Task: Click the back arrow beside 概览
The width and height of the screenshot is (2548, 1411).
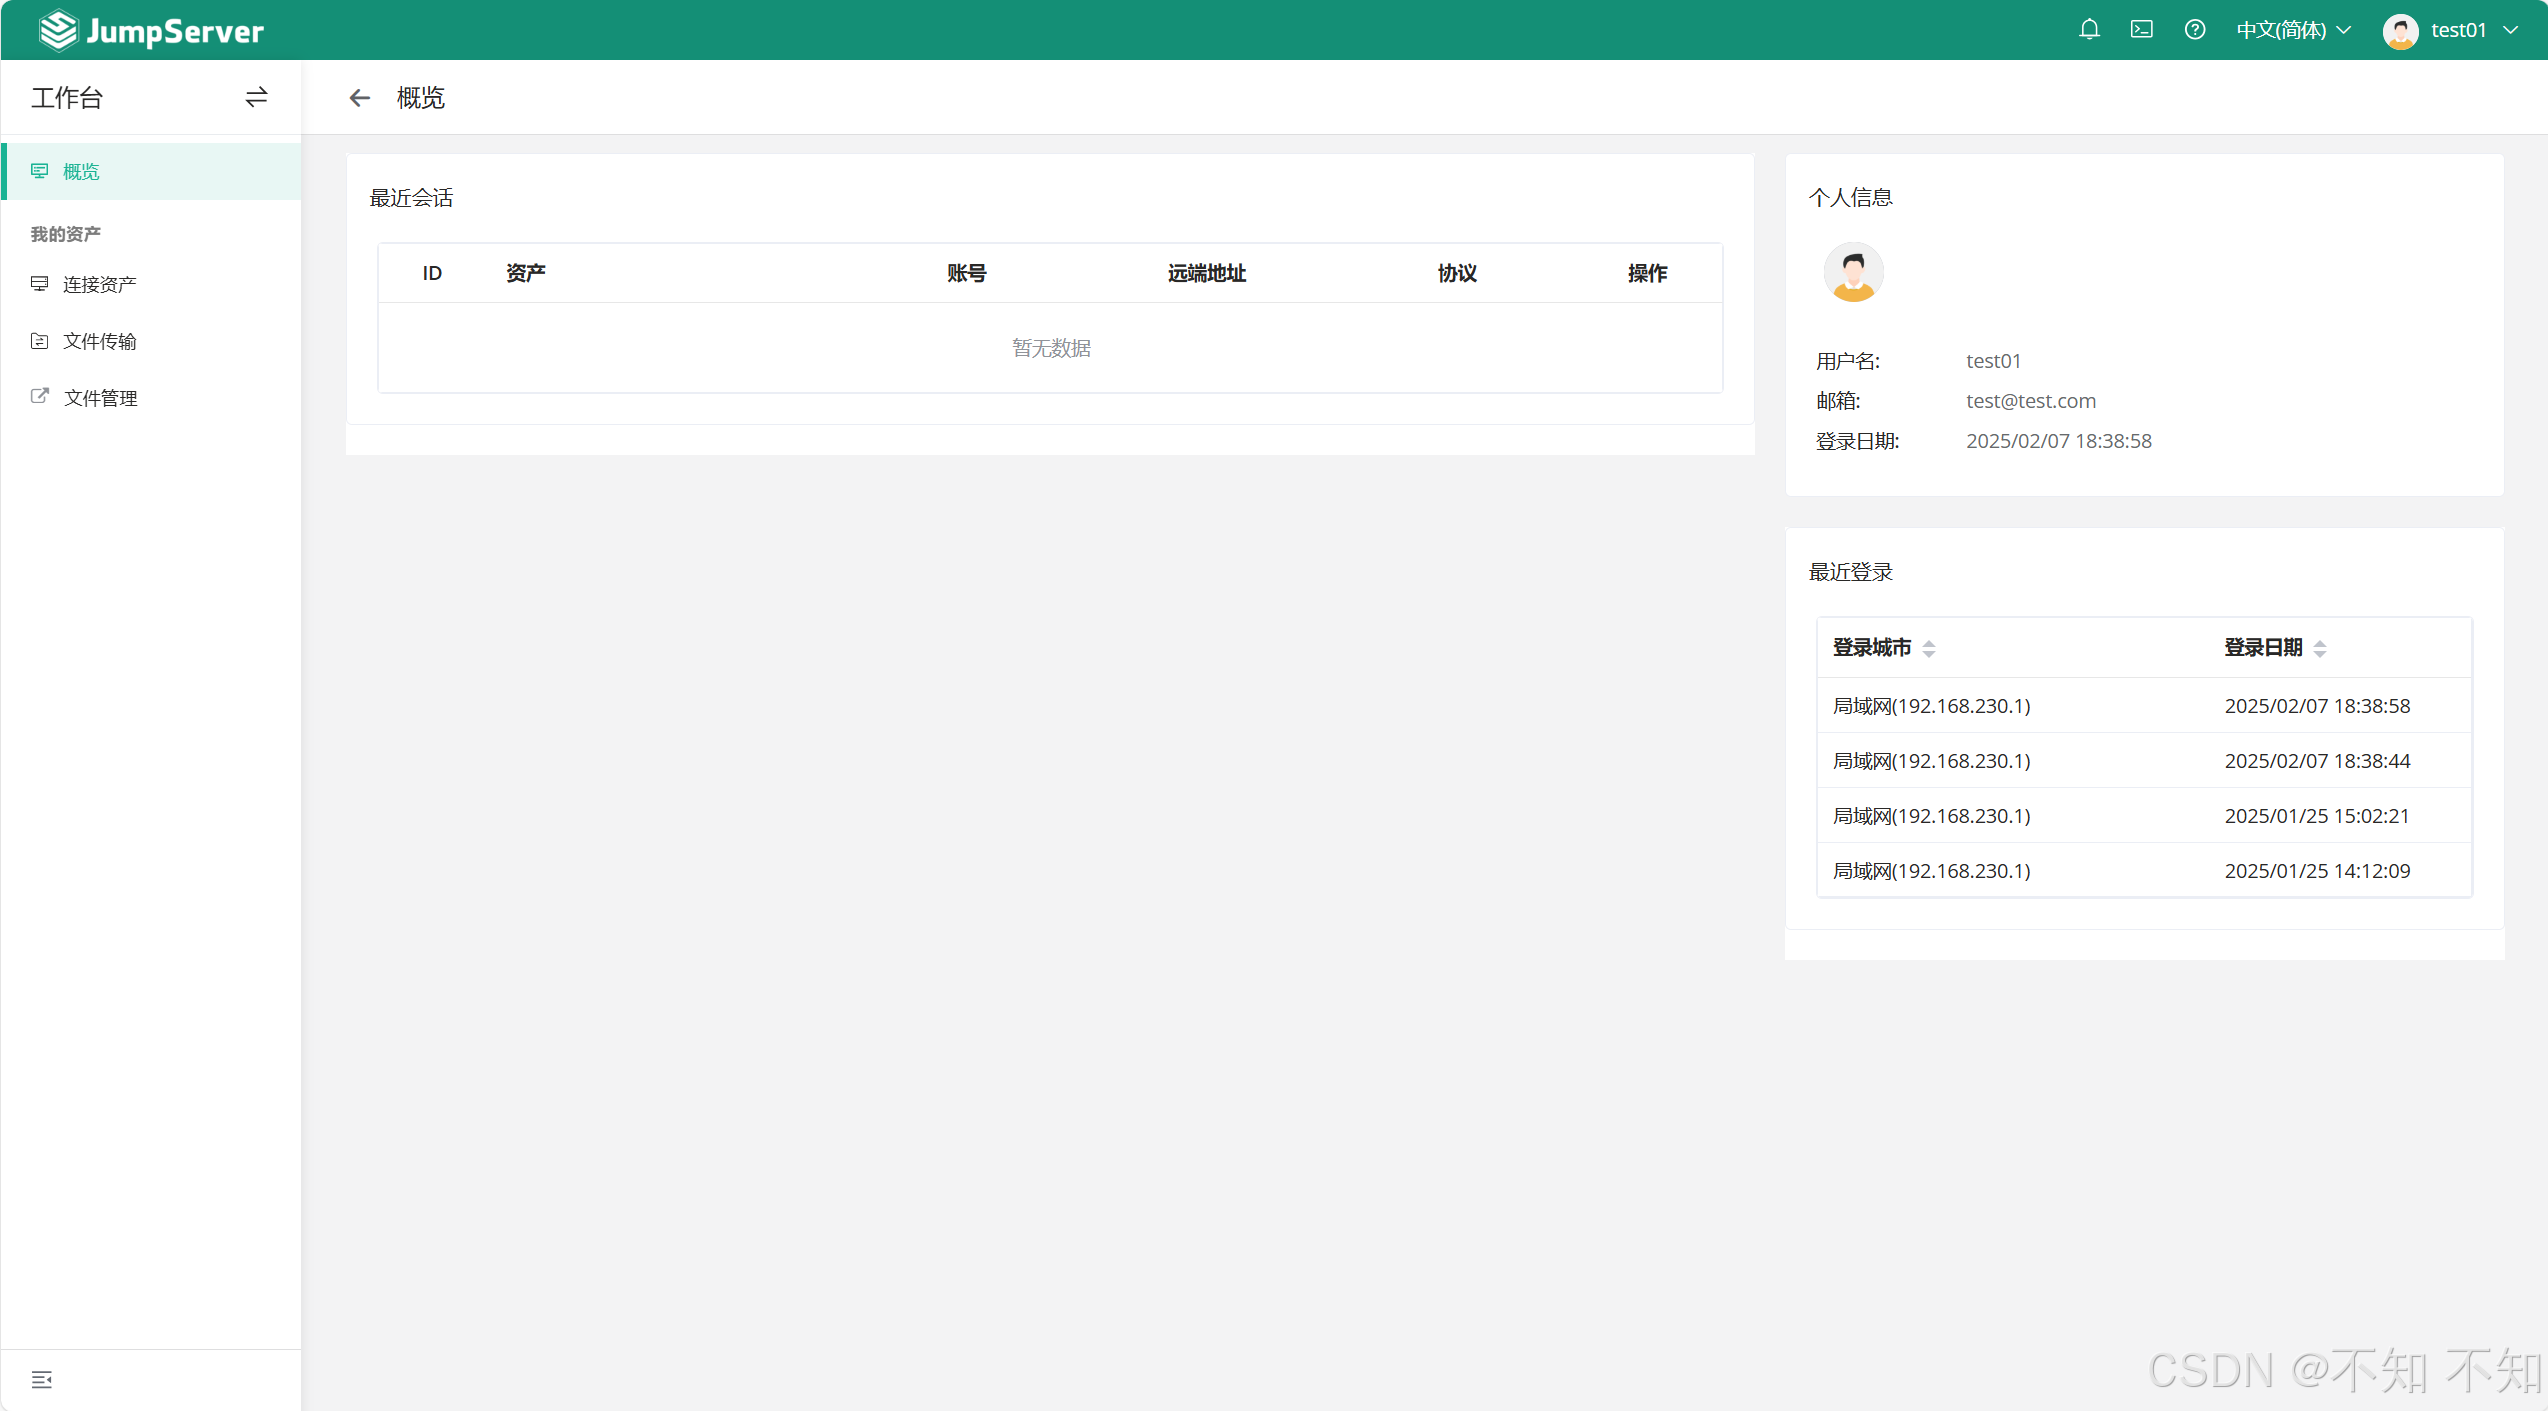Action: 360,98
